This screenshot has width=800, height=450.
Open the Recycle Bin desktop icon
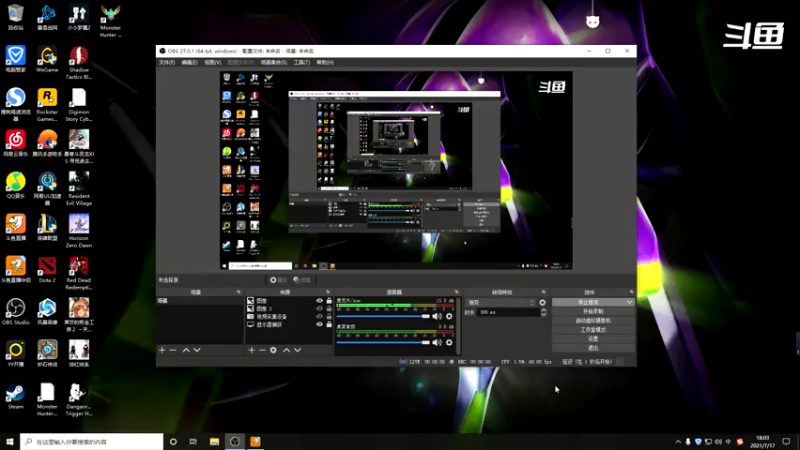pos(15,17)
